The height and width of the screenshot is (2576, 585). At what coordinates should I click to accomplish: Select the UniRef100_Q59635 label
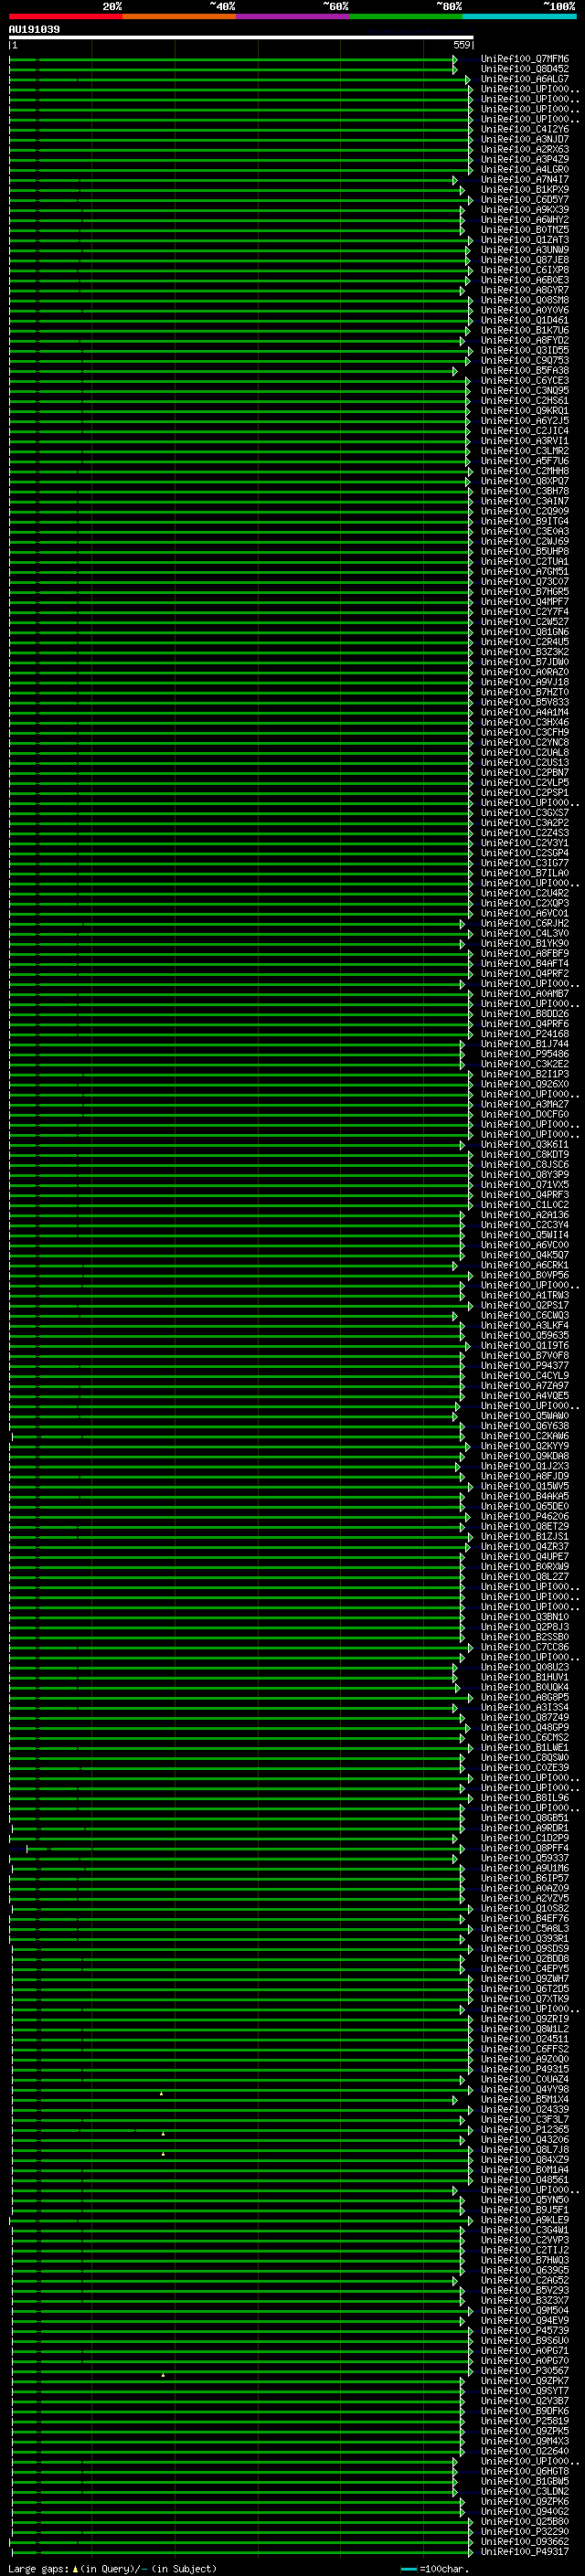tap(524, 1335)
